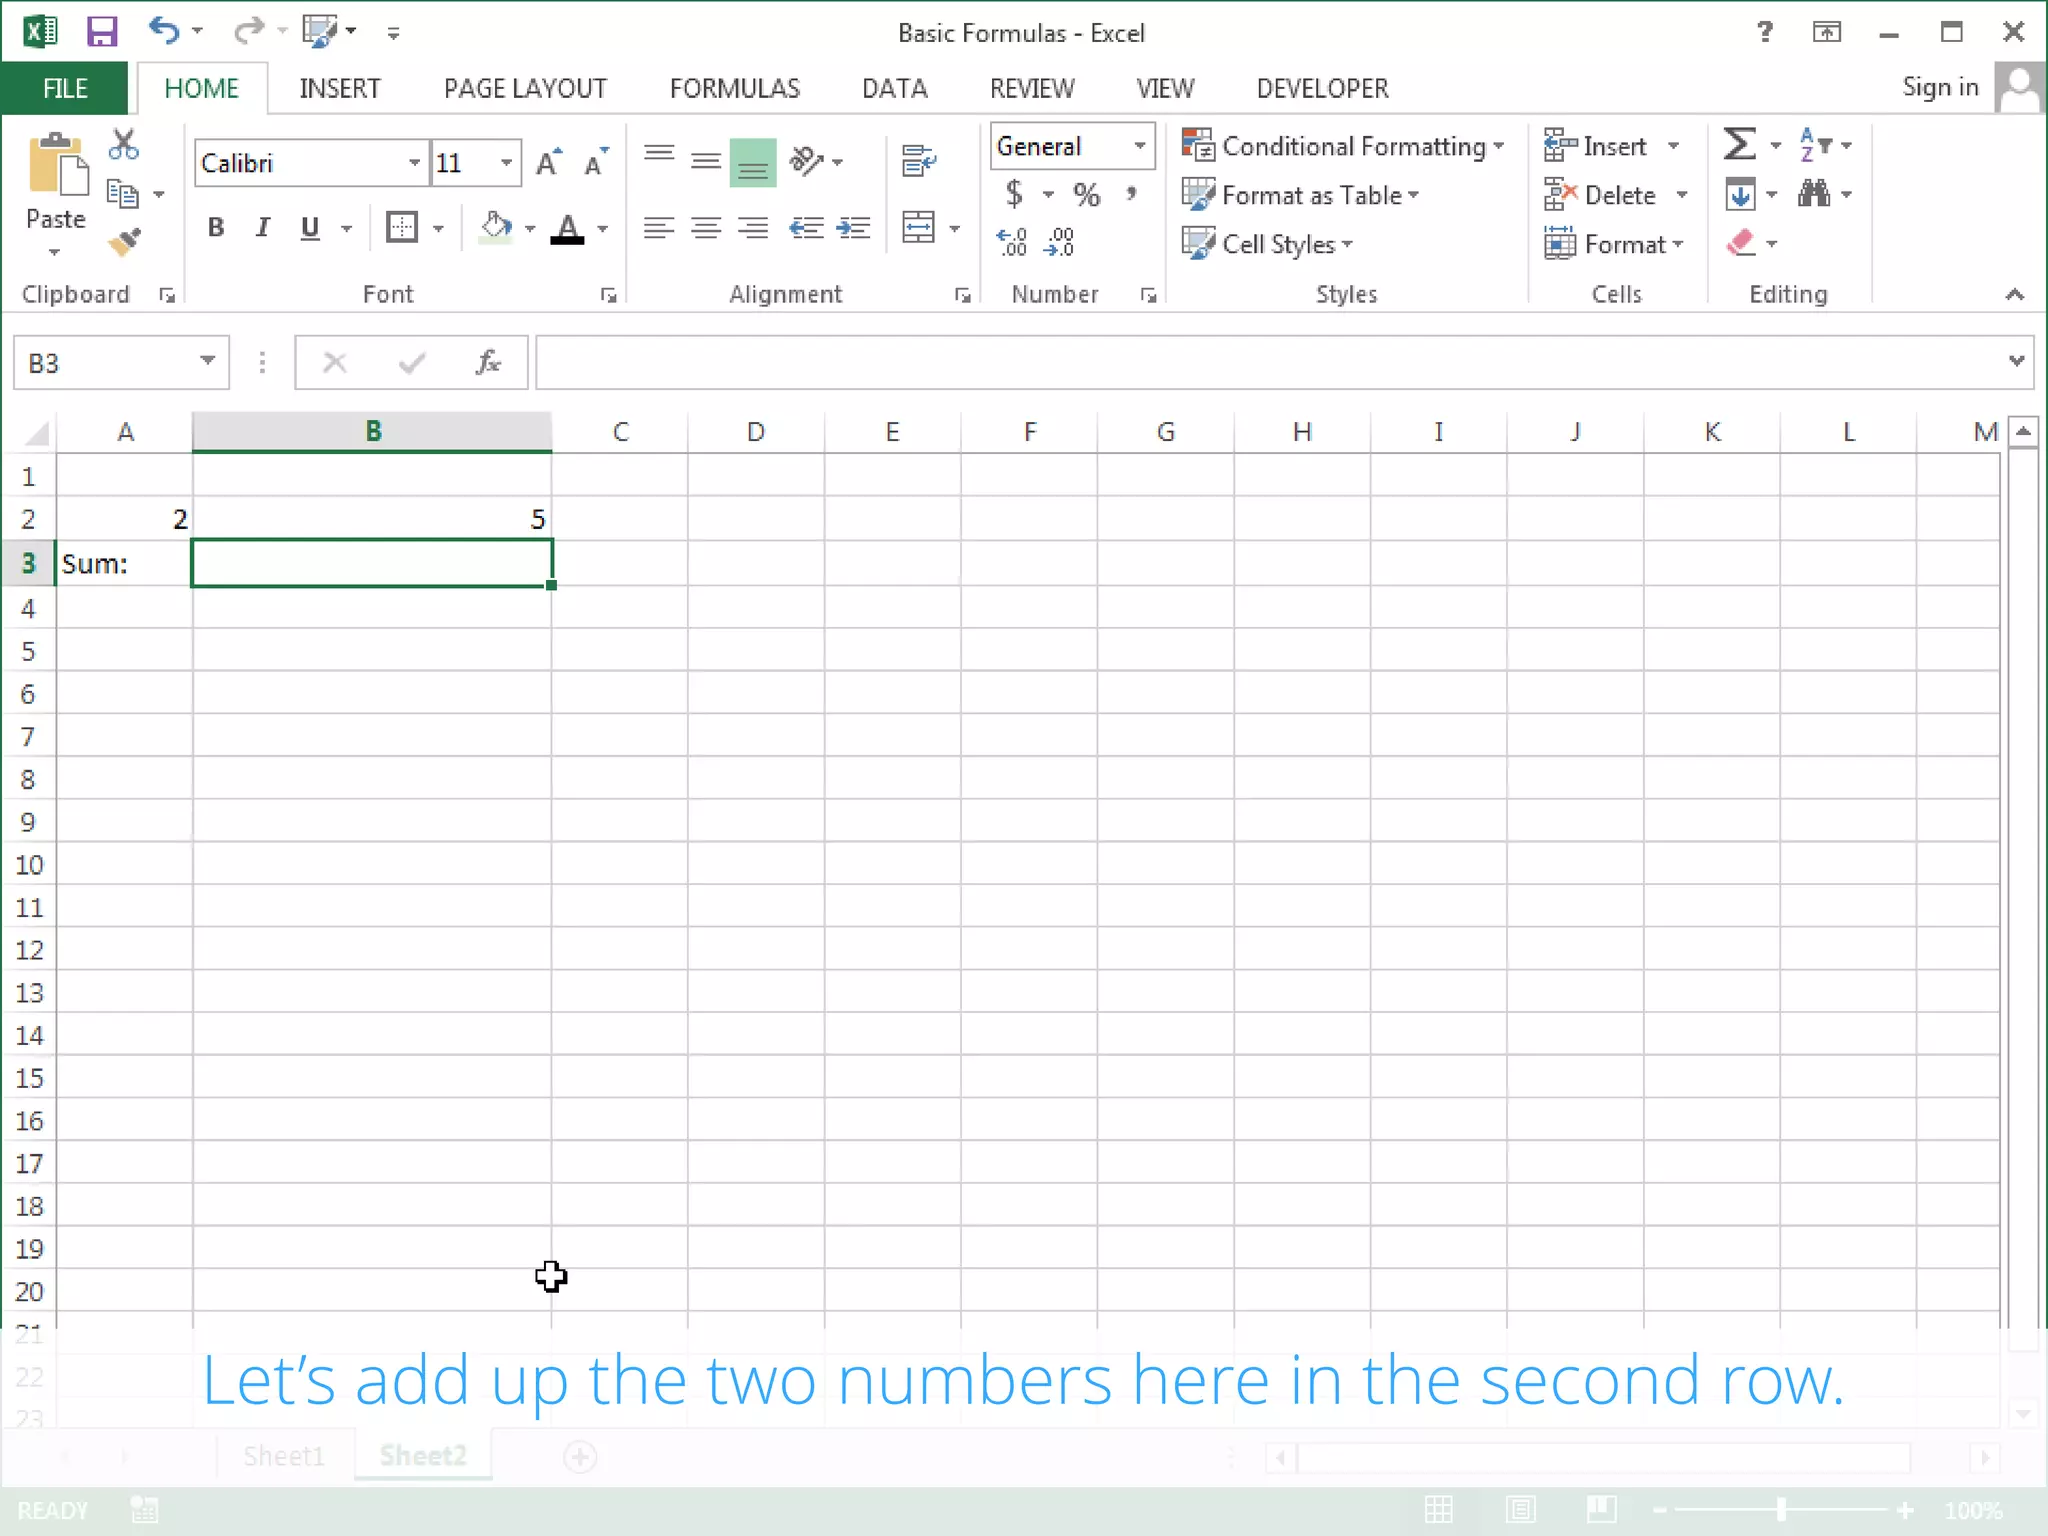Viewport: 2048px width, 1536px height.
Task: Open the General number format dropdown
Action: click(x=1139, y=146)
